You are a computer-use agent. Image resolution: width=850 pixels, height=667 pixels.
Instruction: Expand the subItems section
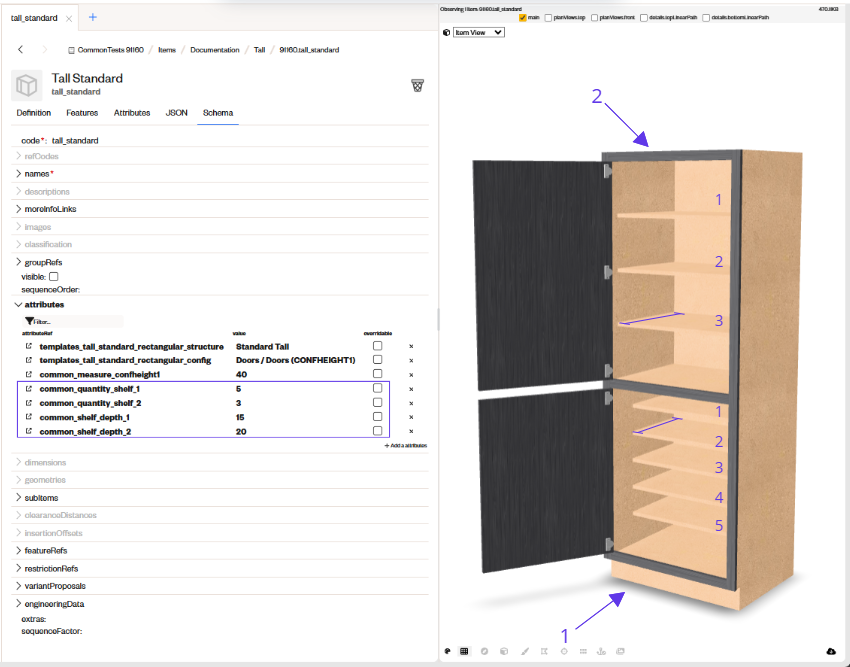(x=18, y=497)
